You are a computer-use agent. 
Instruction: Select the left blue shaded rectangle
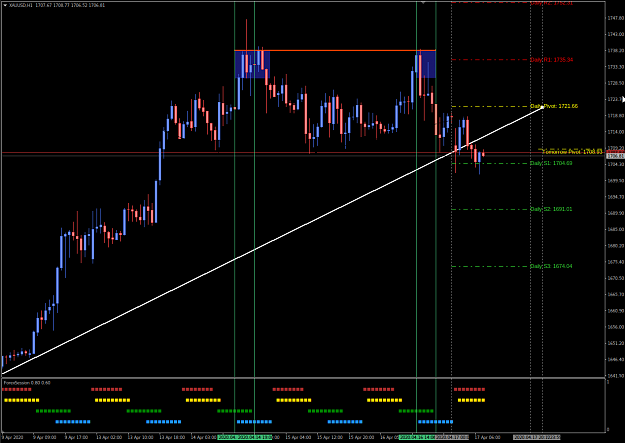coord(252,64)
